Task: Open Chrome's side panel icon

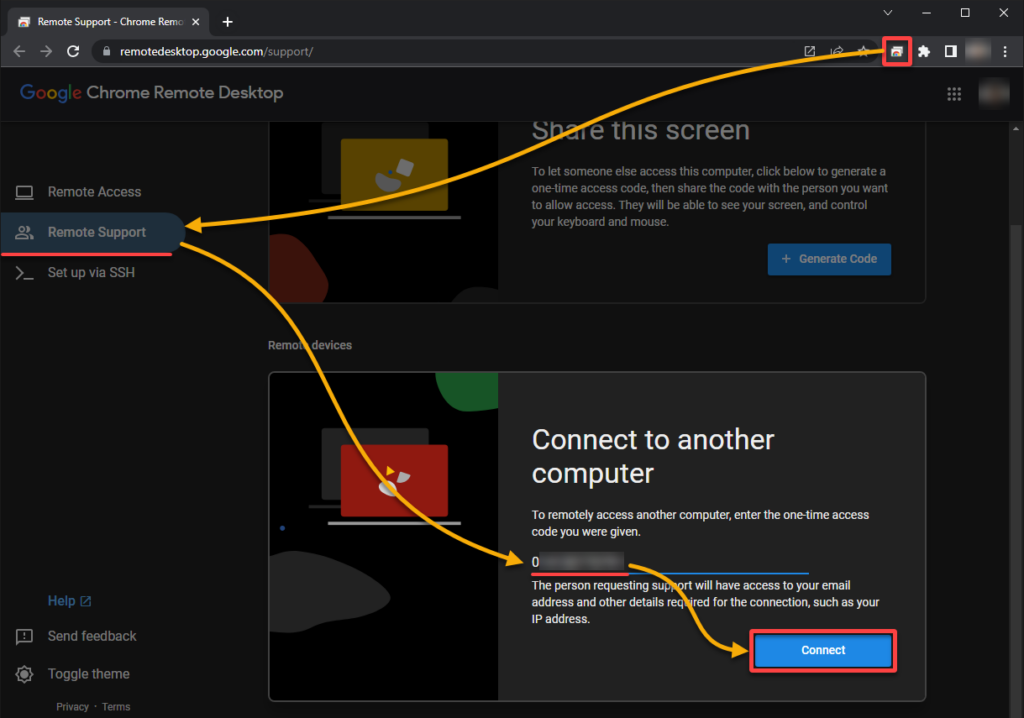Action: click(950, 51)
